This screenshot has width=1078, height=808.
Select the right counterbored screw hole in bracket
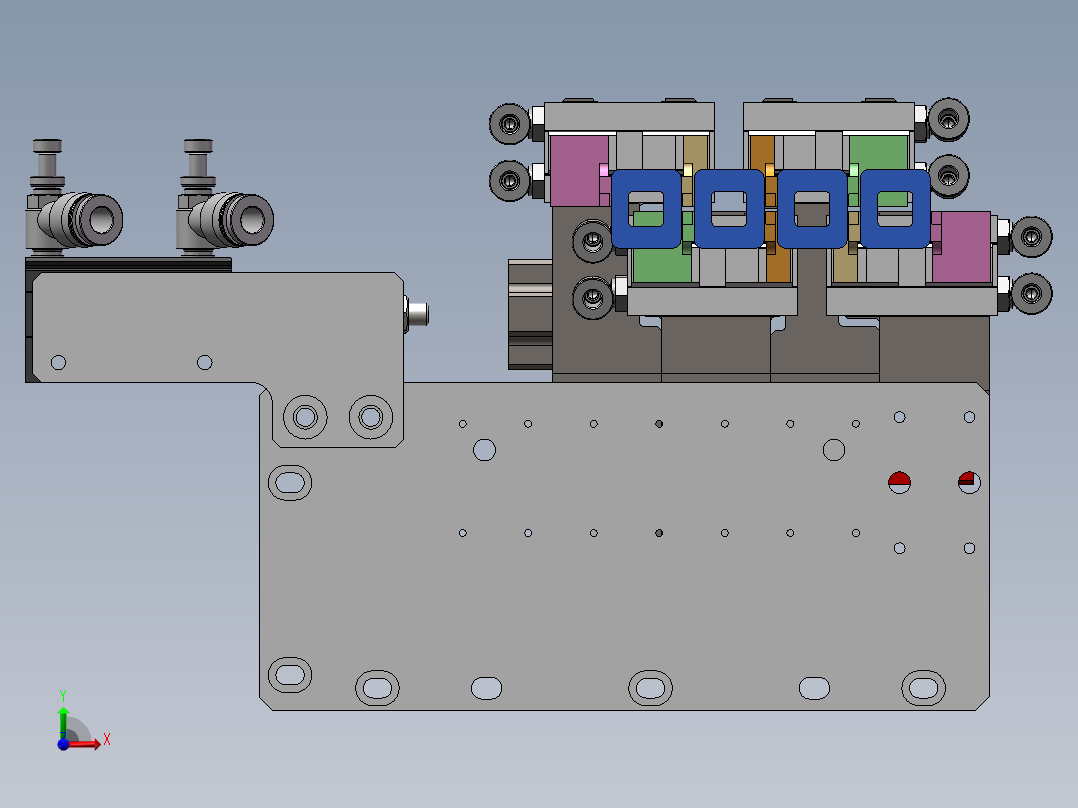tap(371, 417)
